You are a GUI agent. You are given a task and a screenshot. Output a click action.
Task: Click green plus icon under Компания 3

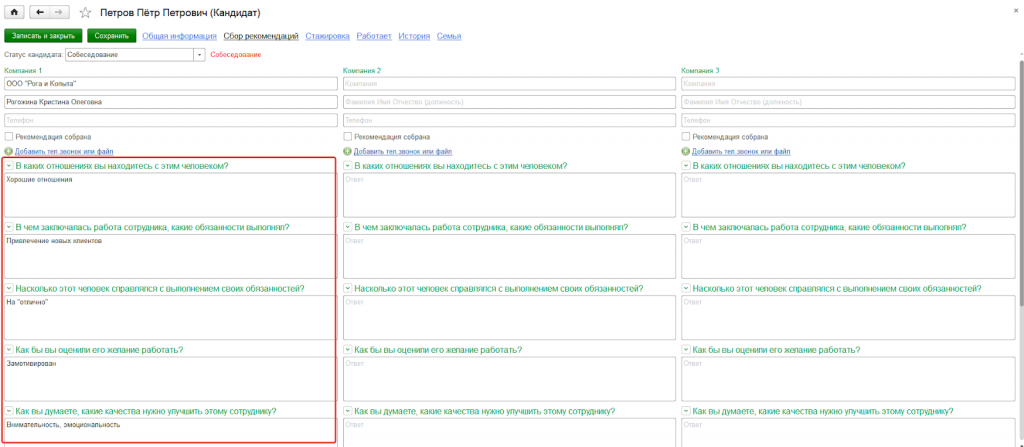[686, 151]
